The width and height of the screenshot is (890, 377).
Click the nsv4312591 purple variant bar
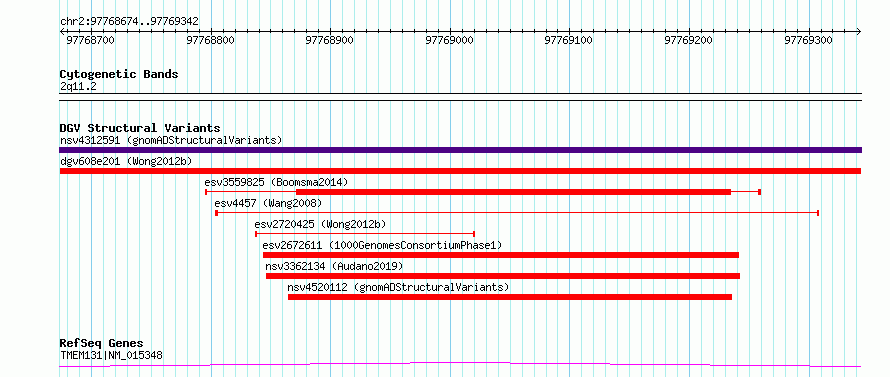[460, 150]
